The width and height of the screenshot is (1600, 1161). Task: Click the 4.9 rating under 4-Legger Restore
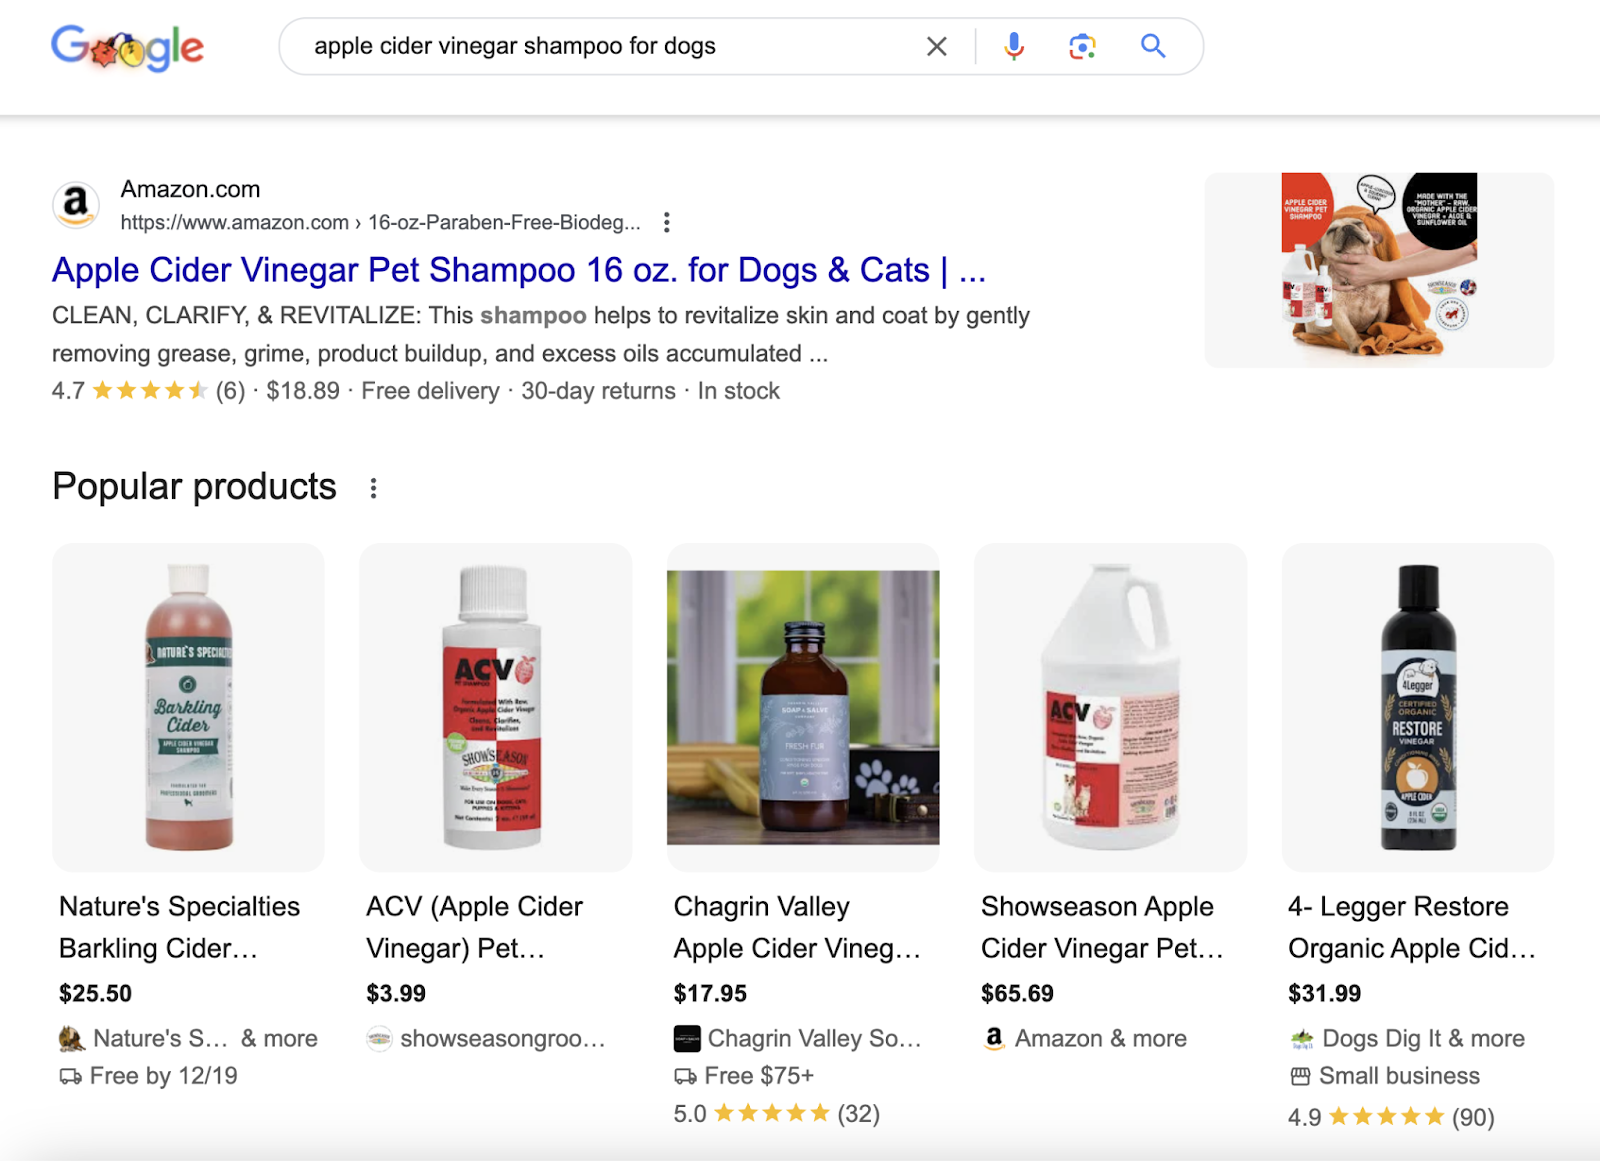(x=1390, y=1118)
